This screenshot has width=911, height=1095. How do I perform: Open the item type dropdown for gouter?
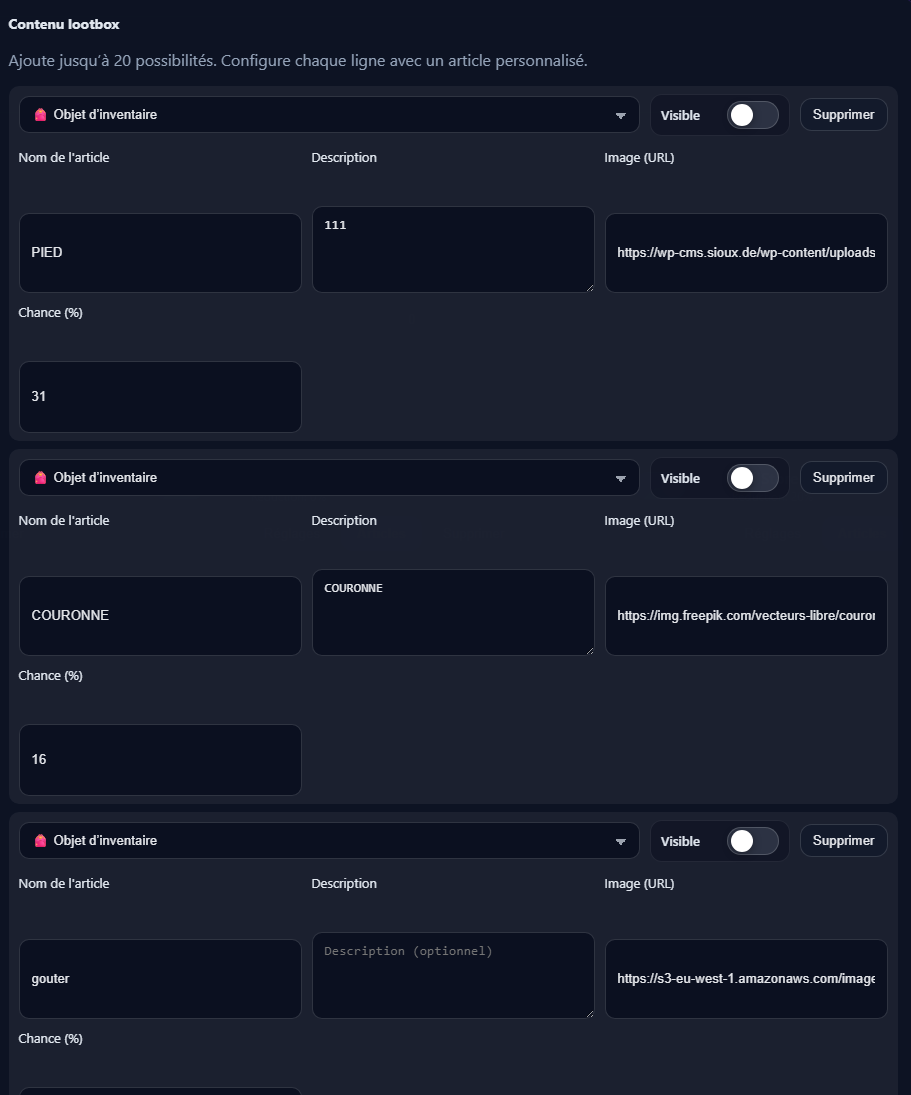[329, 841]
